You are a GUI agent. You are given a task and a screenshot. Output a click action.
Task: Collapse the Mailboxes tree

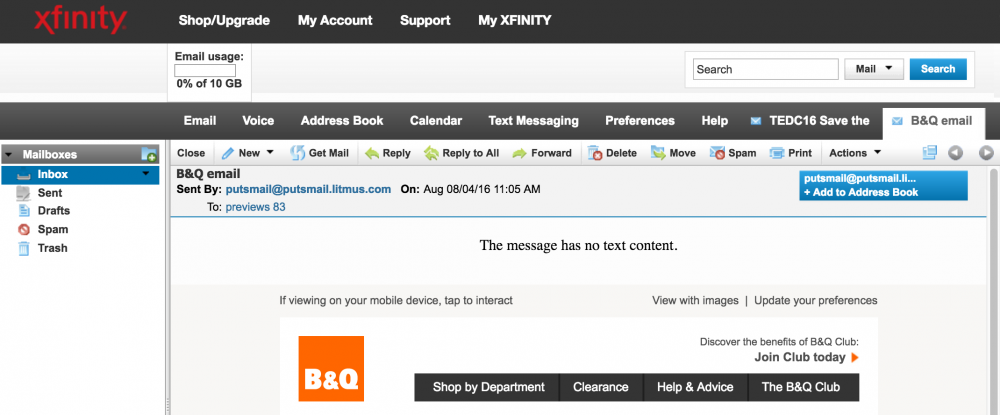[9, 155]
